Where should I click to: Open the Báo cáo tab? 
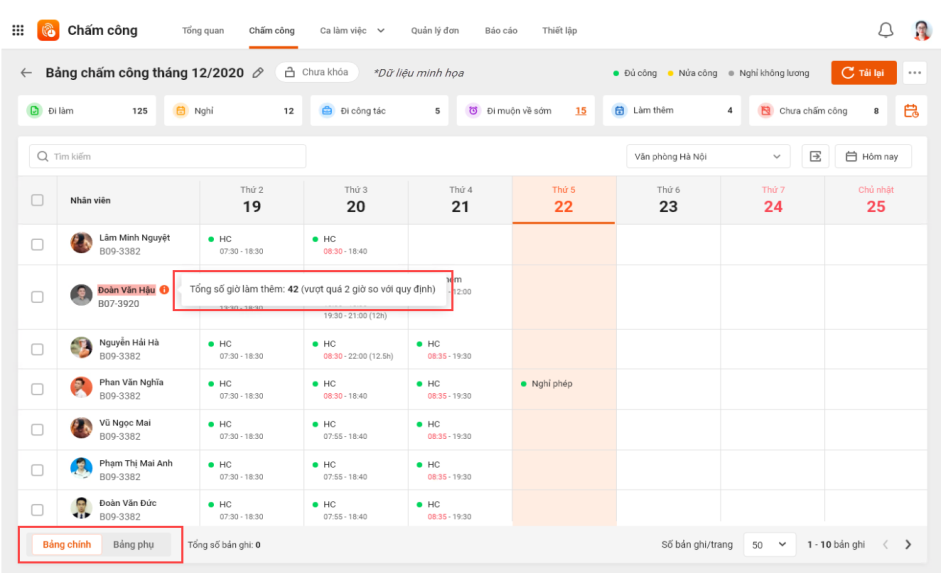(x=501, y=31)
